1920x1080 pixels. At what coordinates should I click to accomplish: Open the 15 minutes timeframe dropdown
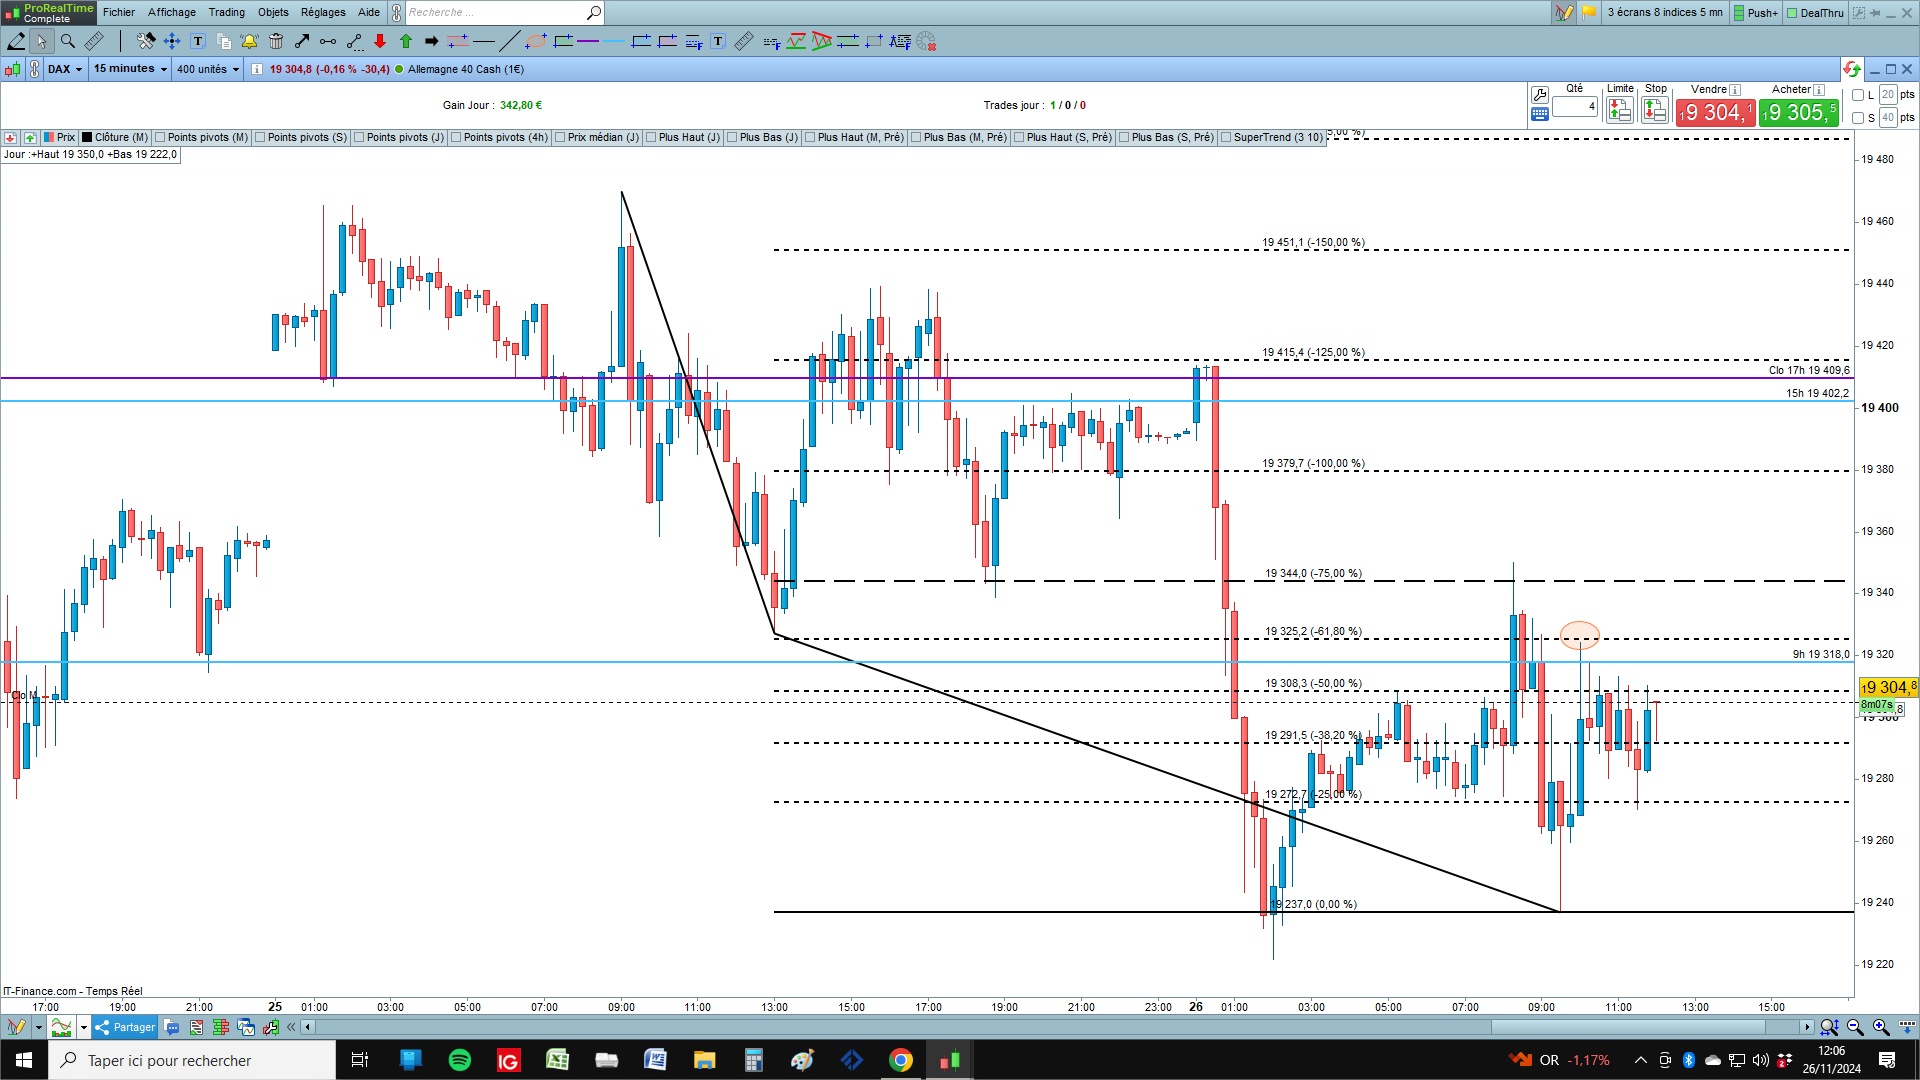[x=130, y=69]
